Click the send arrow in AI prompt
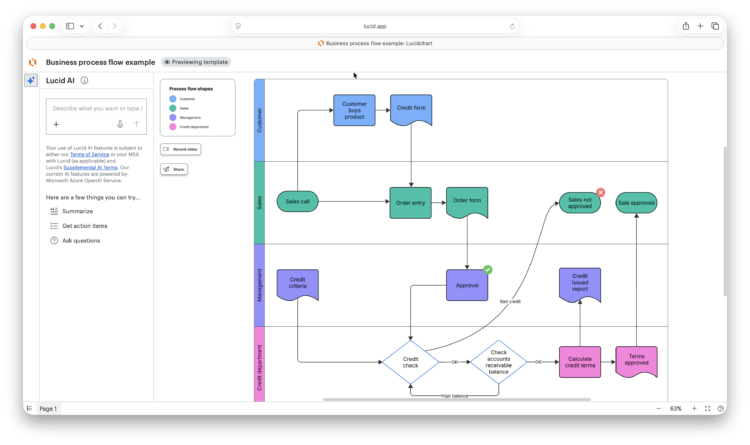750x445 pixels. click(x=136, y=124)
